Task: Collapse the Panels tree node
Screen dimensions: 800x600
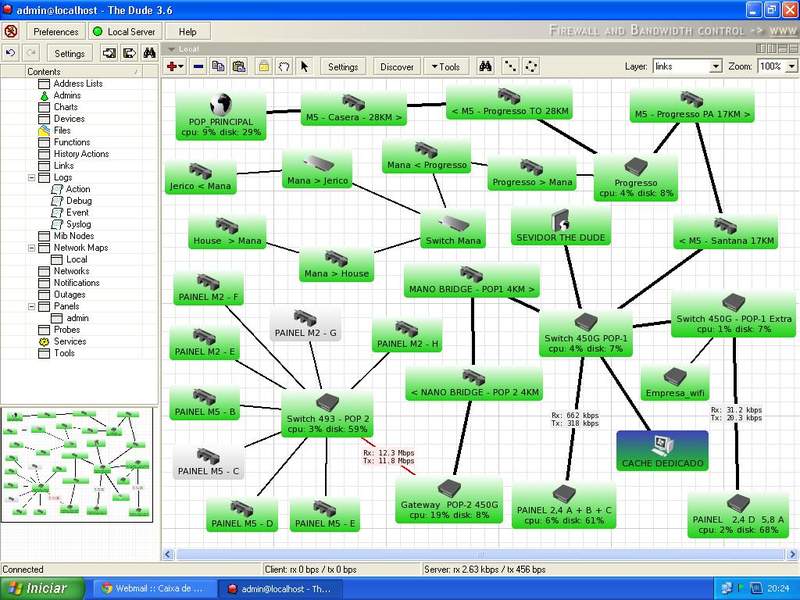Action: pyautogui.click(x=32, y=307)
